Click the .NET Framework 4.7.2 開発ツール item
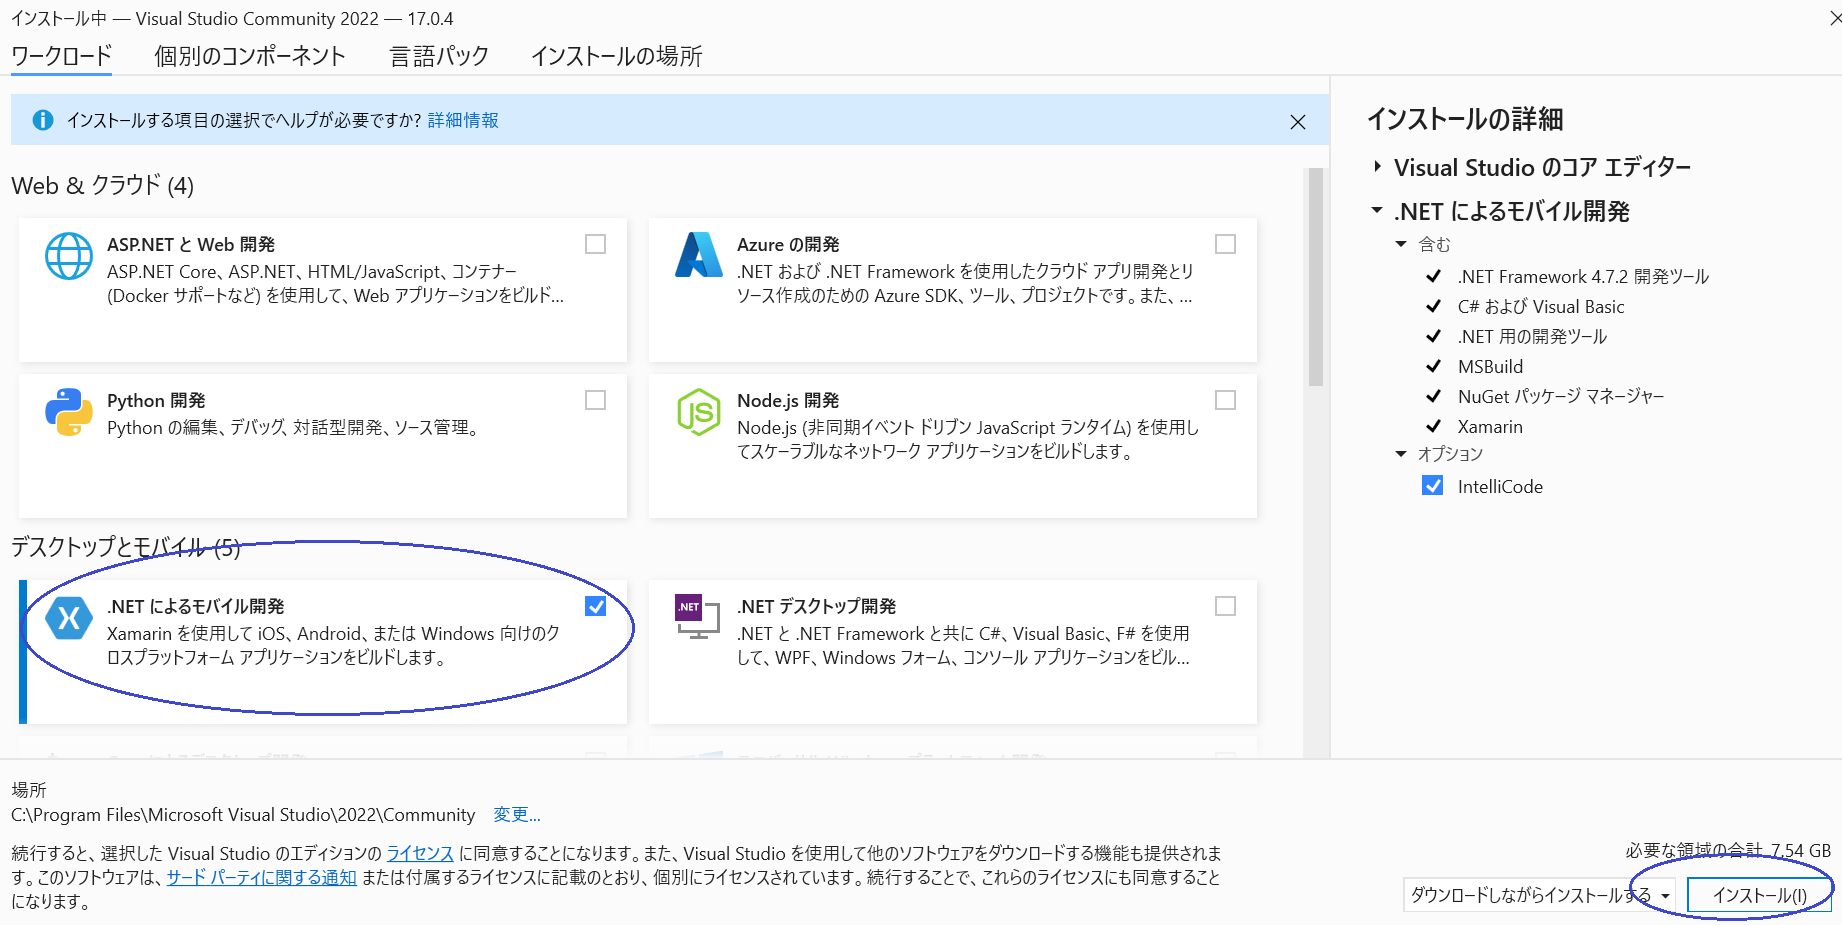Image resolution: width=1842 pixels, height=925 pixels. tap(1583, 277)
